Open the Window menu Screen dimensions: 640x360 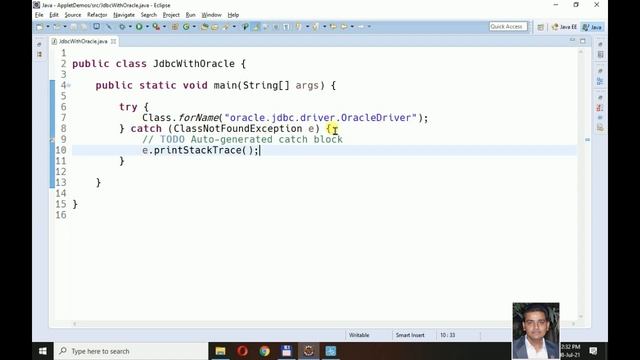(211, 15)
